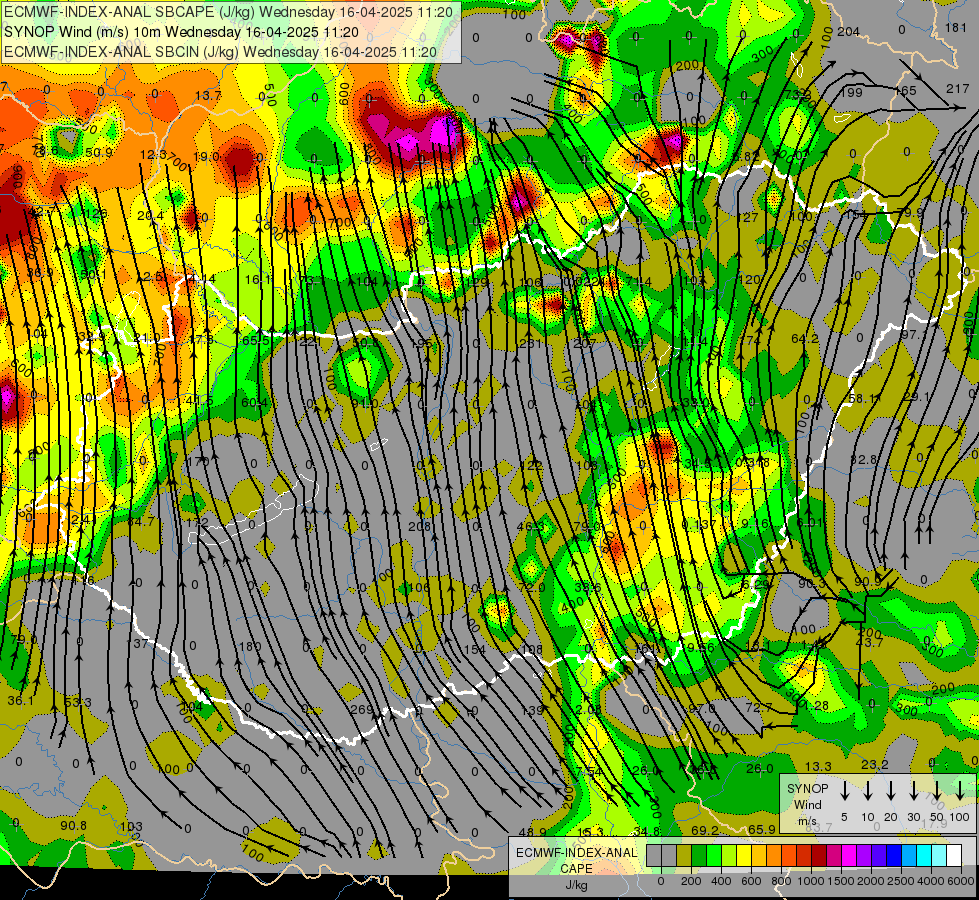Click the wind arrow above the 20 label

[x=891, y=791]
